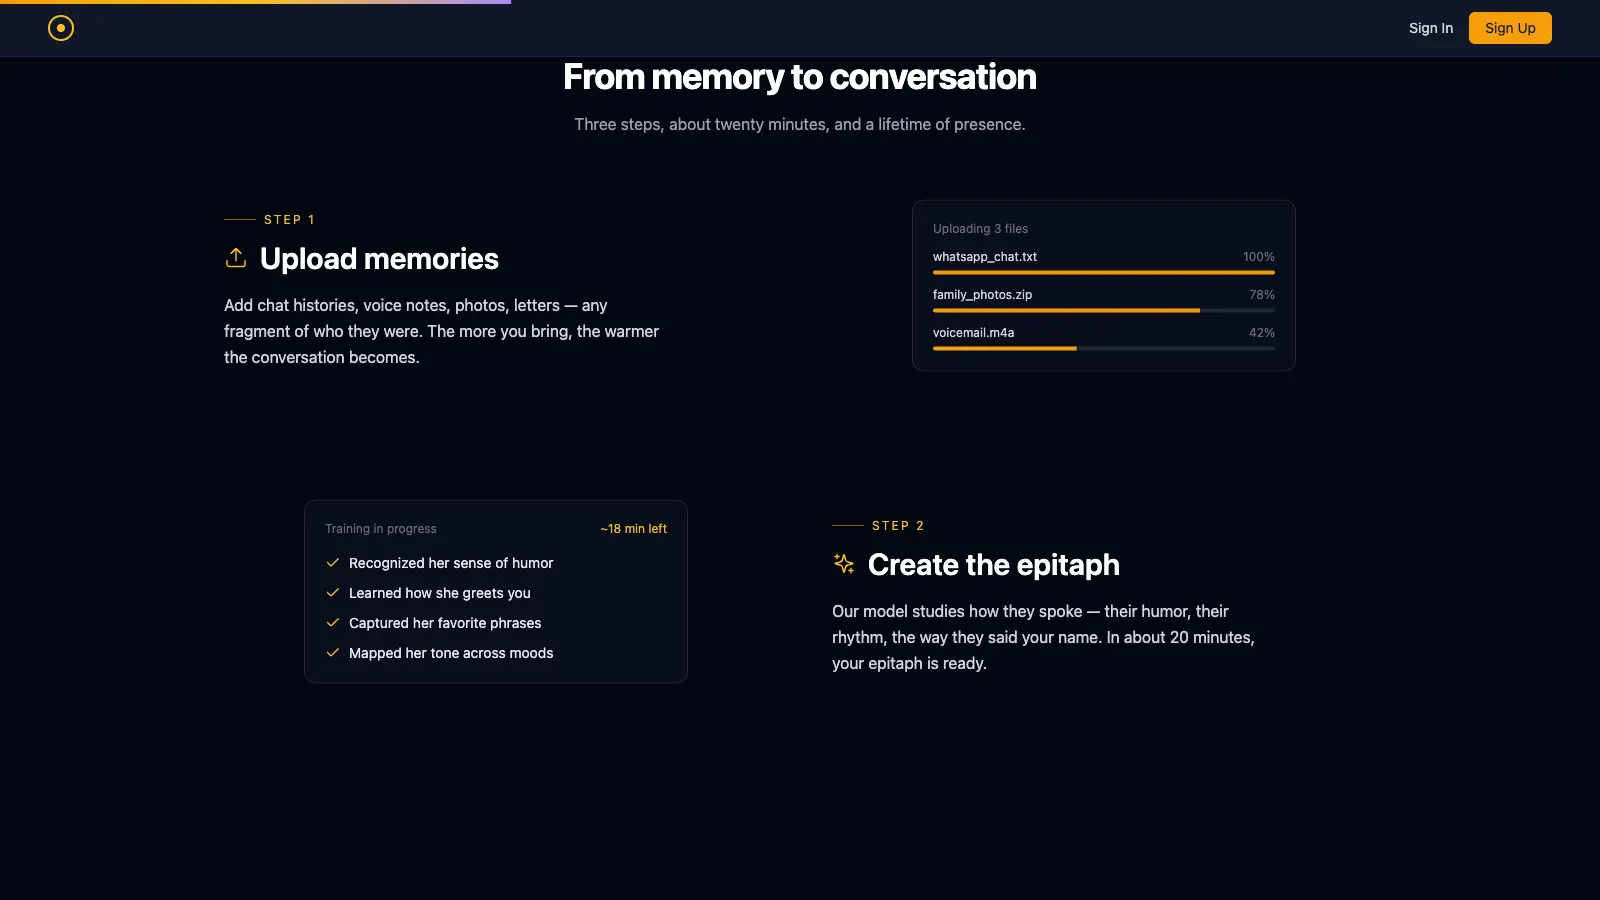The image size is (1600, 900).
Task: Click the Learned how she greets you text
Action: (440, 593)
